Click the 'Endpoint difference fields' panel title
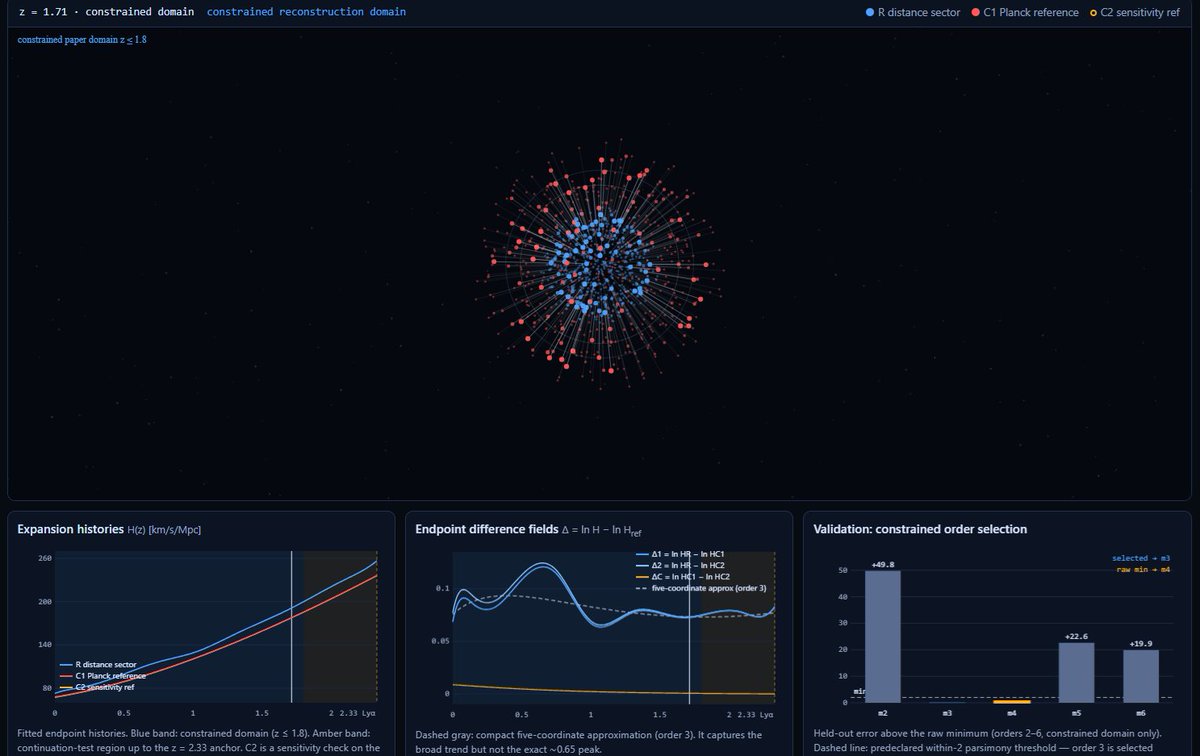1200x756 pixels. pos(487,529)
